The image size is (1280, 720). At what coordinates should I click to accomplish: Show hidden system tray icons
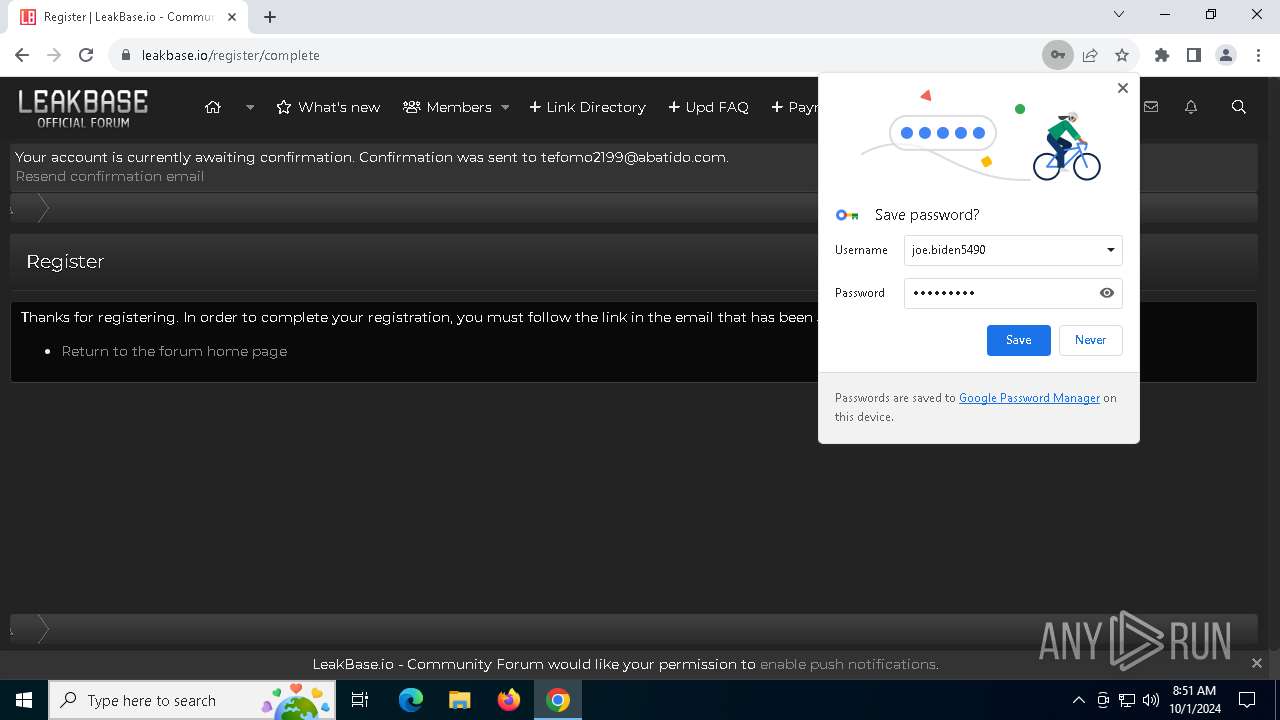coord(1078,700)
